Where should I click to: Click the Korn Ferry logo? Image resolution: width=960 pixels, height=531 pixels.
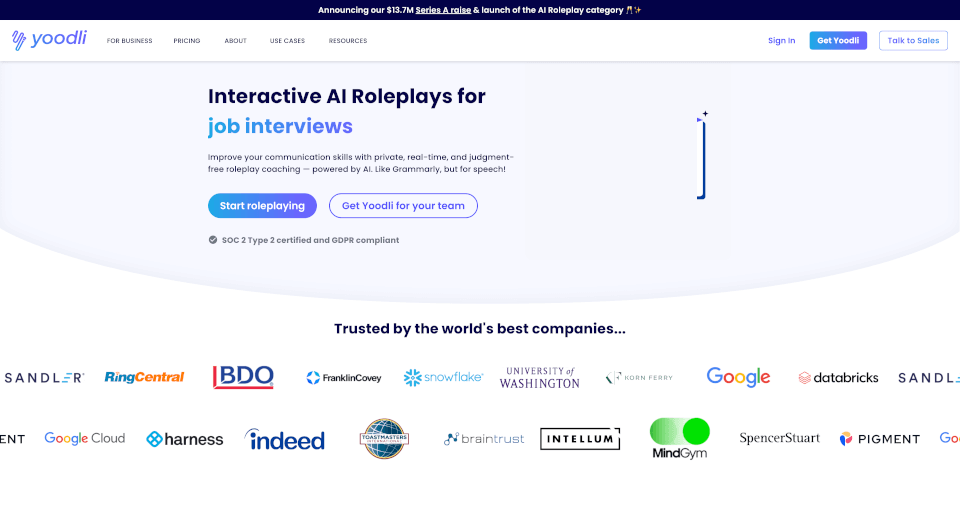[639, 377]
